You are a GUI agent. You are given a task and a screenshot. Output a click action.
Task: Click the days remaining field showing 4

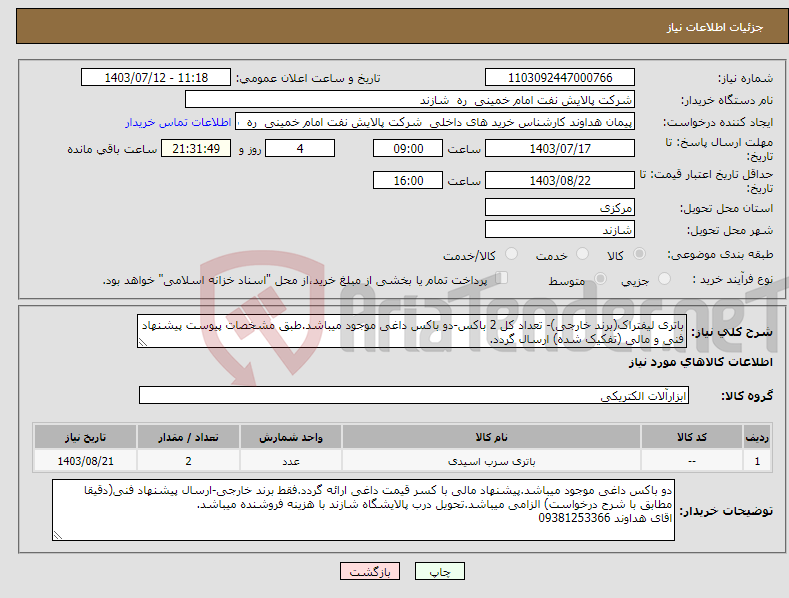click(300, 148)
